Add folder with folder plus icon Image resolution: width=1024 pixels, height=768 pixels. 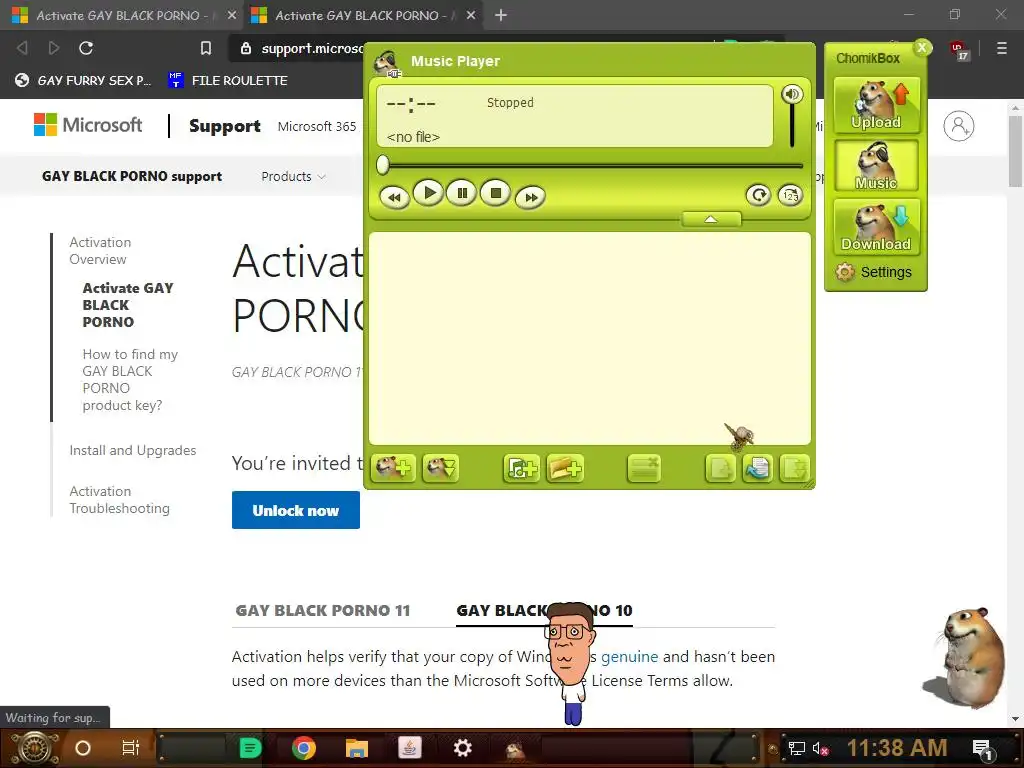click(565, 468)
